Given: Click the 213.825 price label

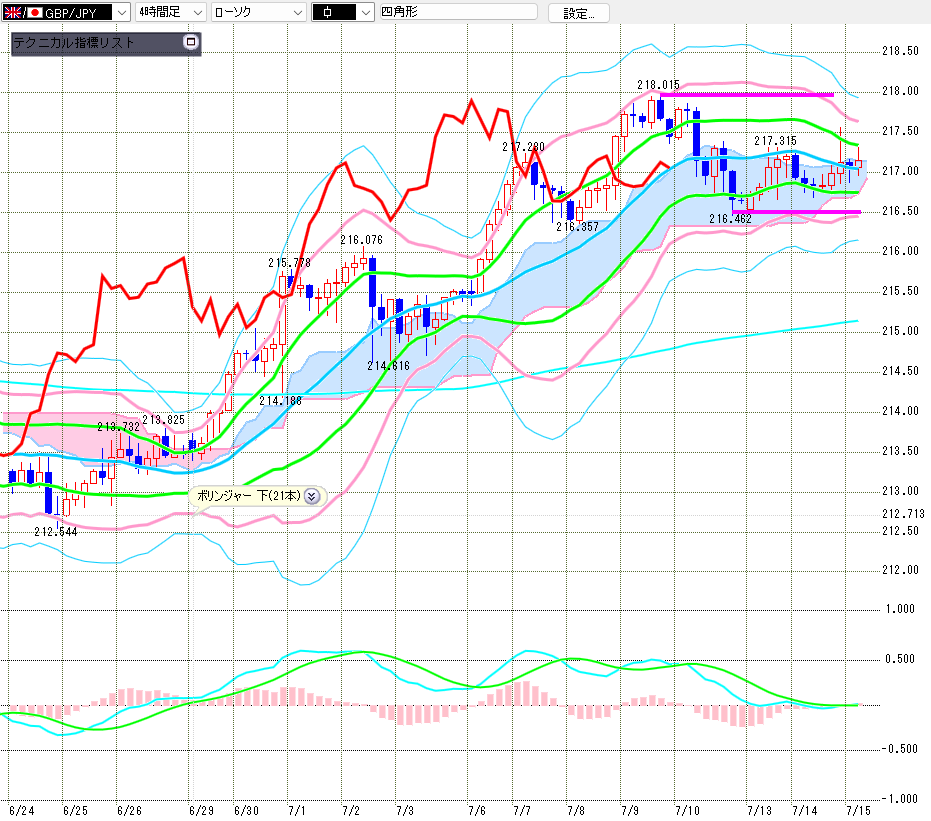Looking at the screenshot, I should 163,420.
